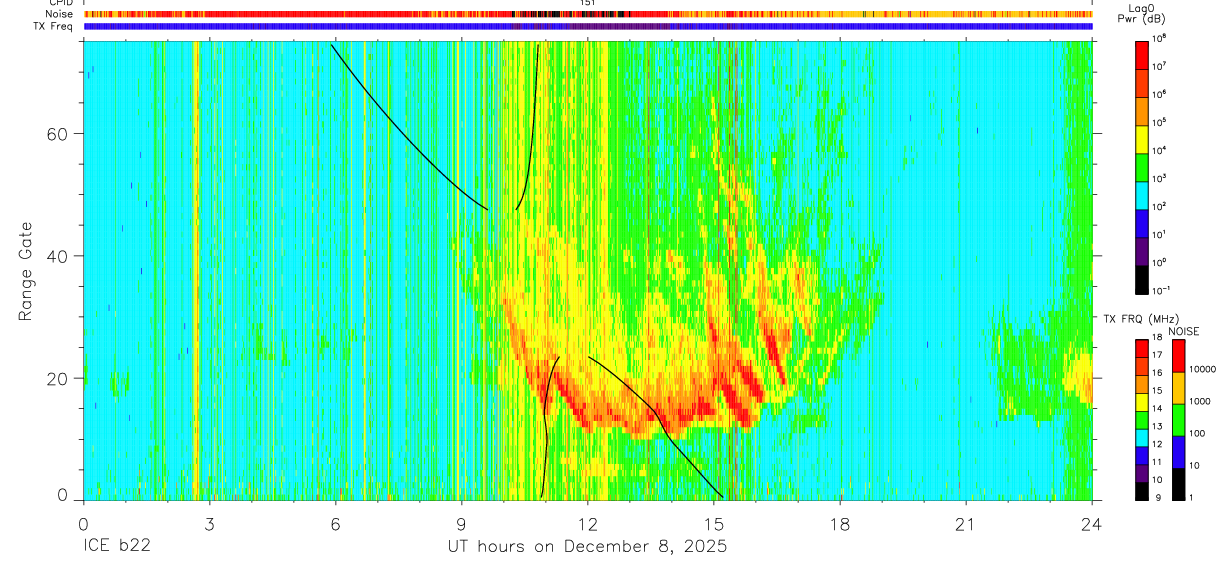
Task: Click the '1000' label on the NOISE scale
Action: [1201, 401]
